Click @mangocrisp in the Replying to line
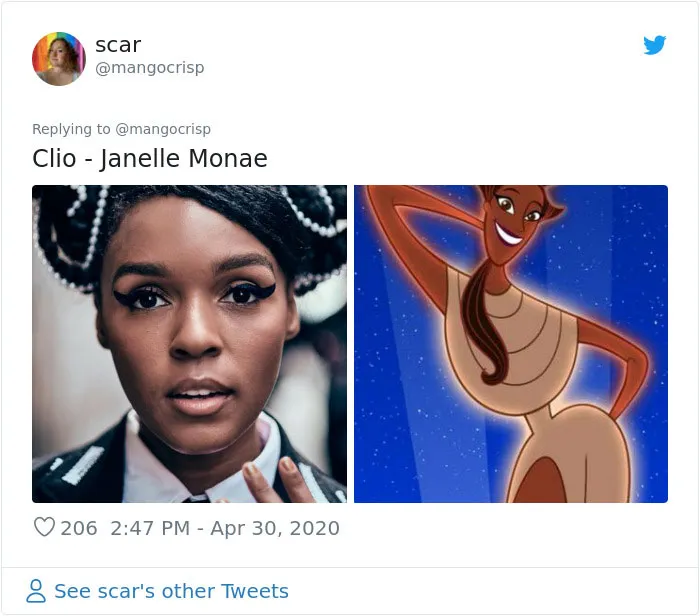The width and height of the screenshot is (700, 616). tap(163, 129)
